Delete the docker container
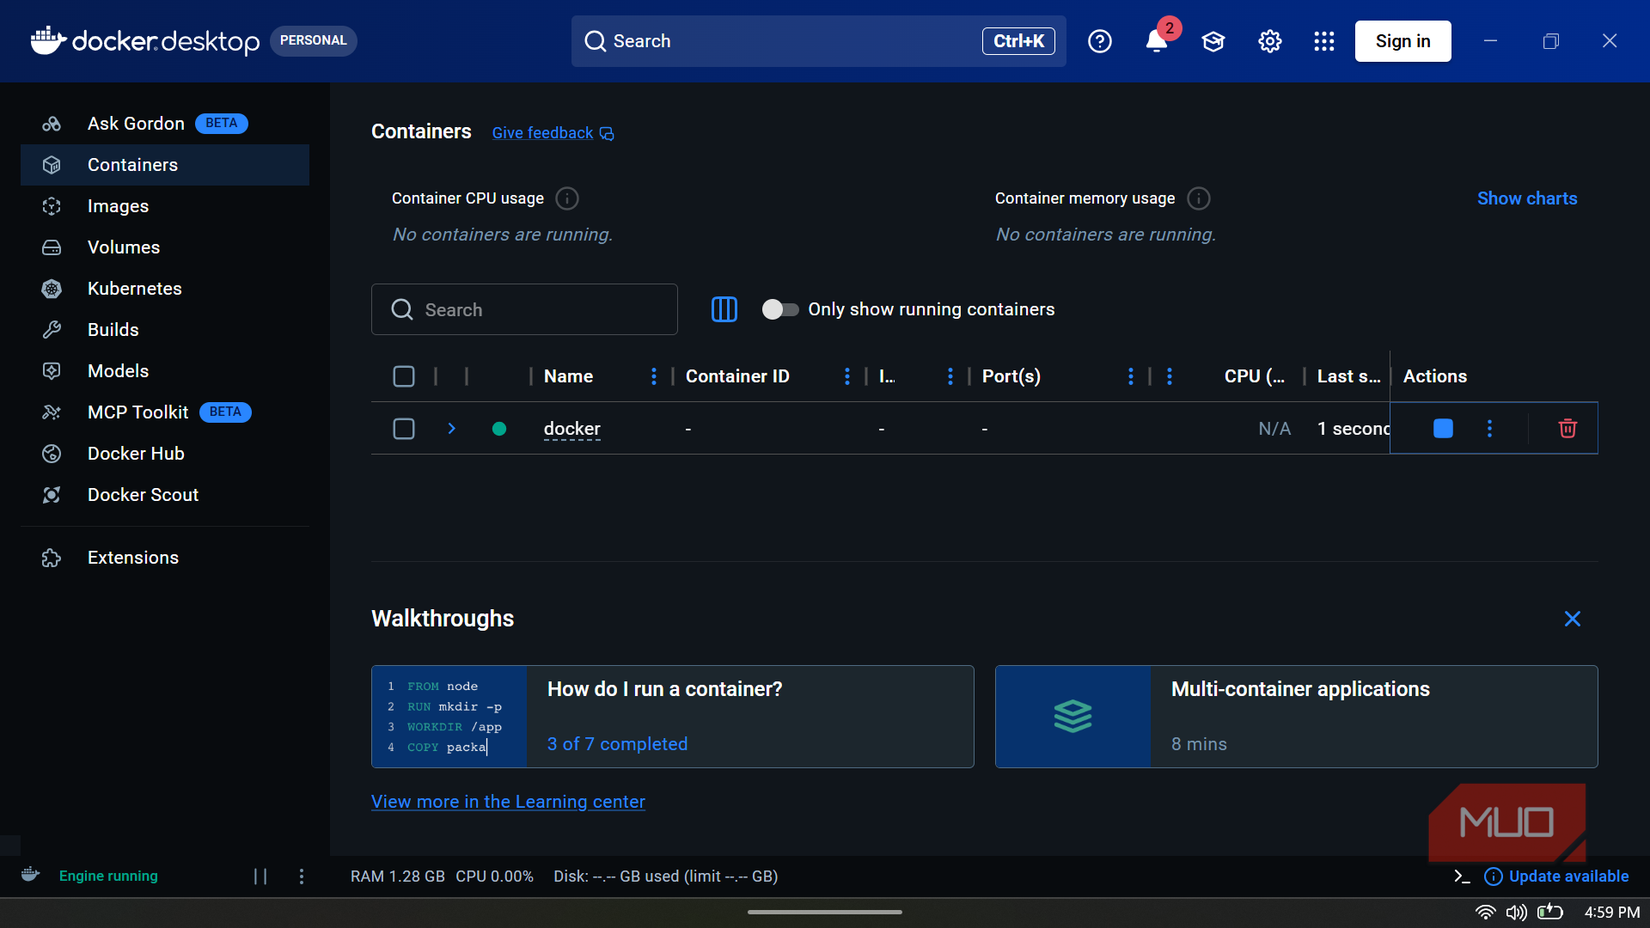Screen dimensions: 1650x928 coord(1567,428)
